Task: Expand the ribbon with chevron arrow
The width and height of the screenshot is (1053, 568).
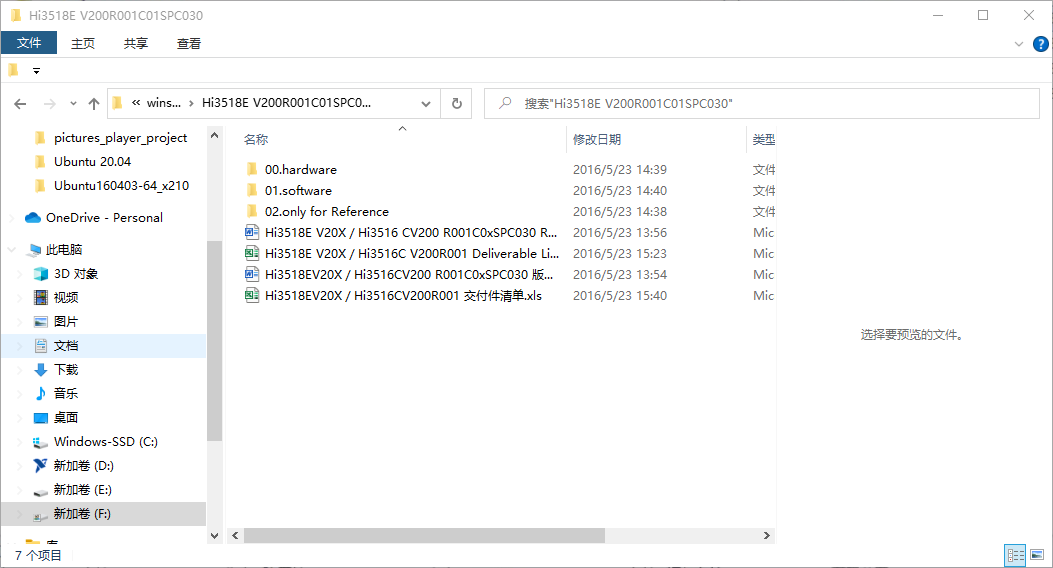Action: coord(1019,44)
